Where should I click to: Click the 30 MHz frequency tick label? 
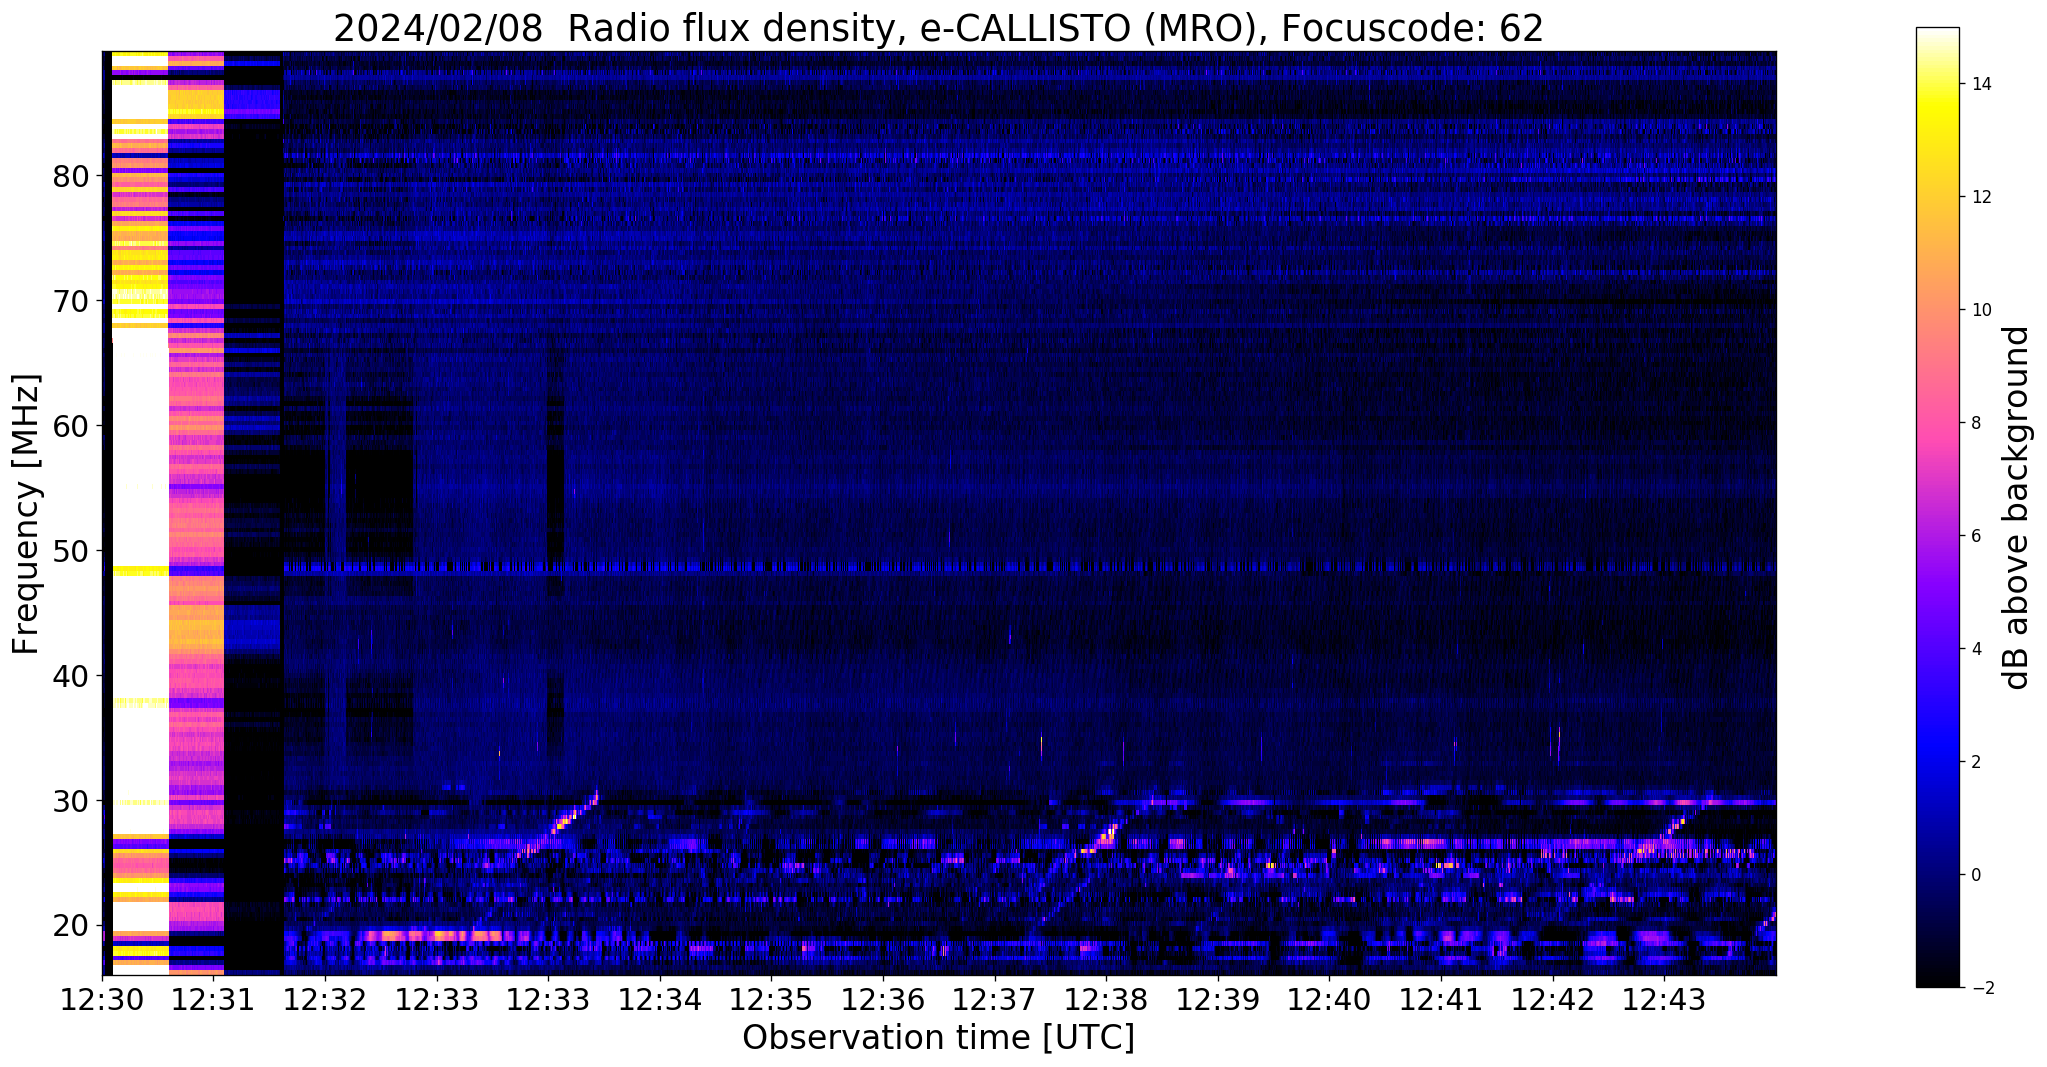[x=71, y=801]
